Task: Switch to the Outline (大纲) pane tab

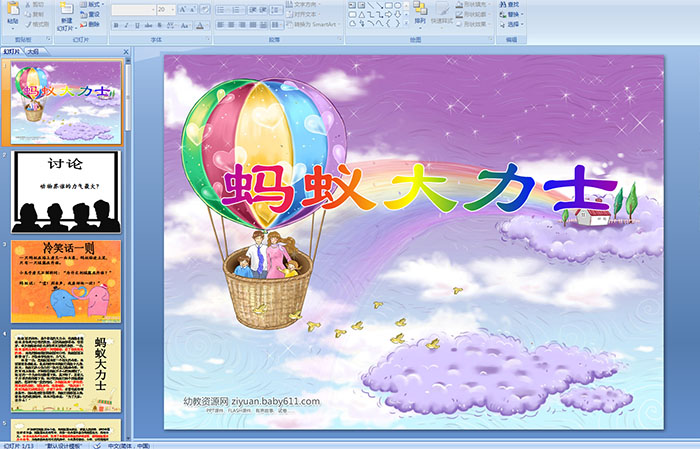Action: pyautogui.click(x=33, y=52)
